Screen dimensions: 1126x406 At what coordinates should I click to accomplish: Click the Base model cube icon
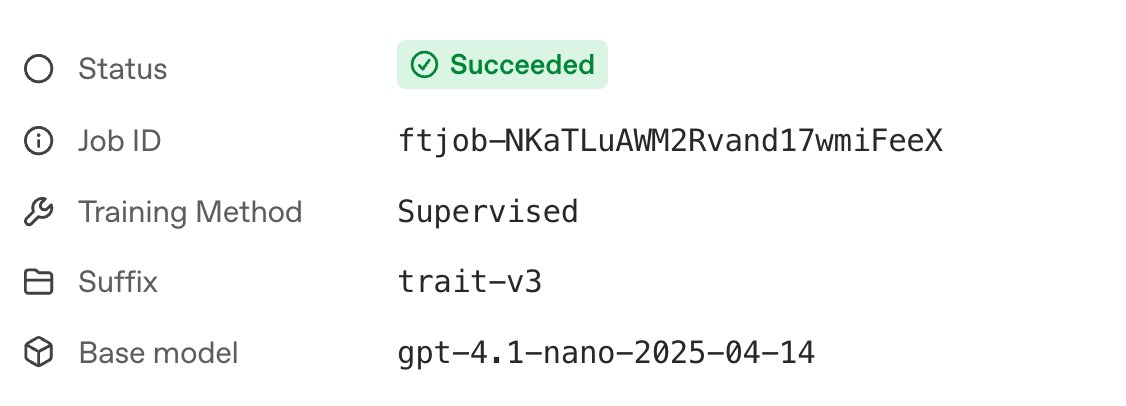tap(38, 353)
